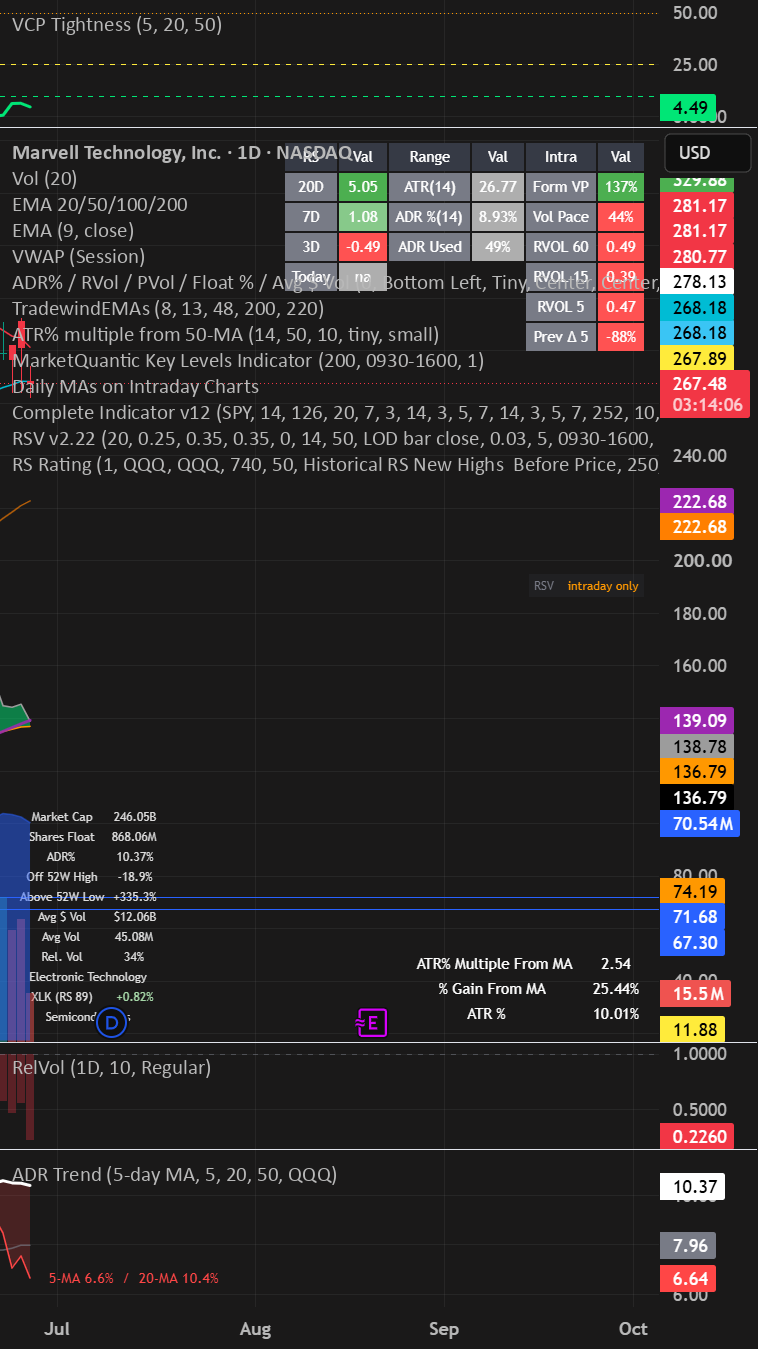
Task: Select Daily MAs on Intraday Charts legend
Action: point(136,386)
